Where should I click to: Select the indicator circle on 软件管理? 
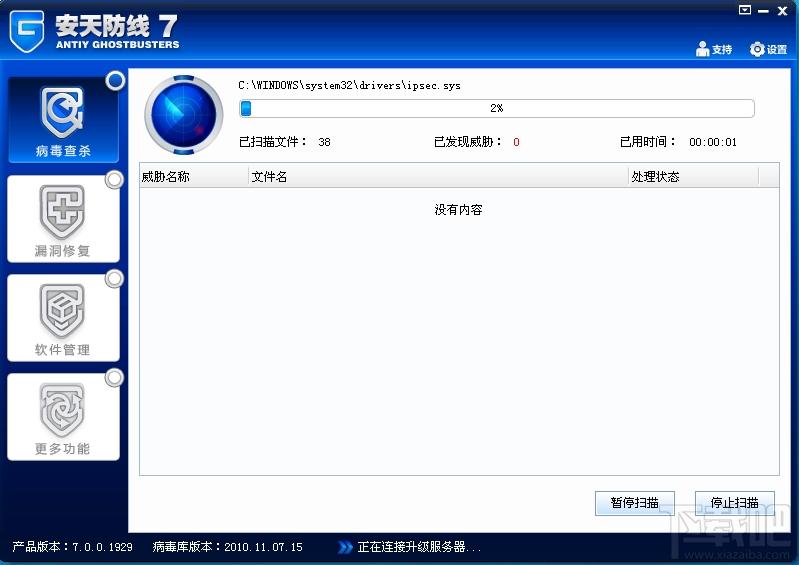click(x=113, y=278)
